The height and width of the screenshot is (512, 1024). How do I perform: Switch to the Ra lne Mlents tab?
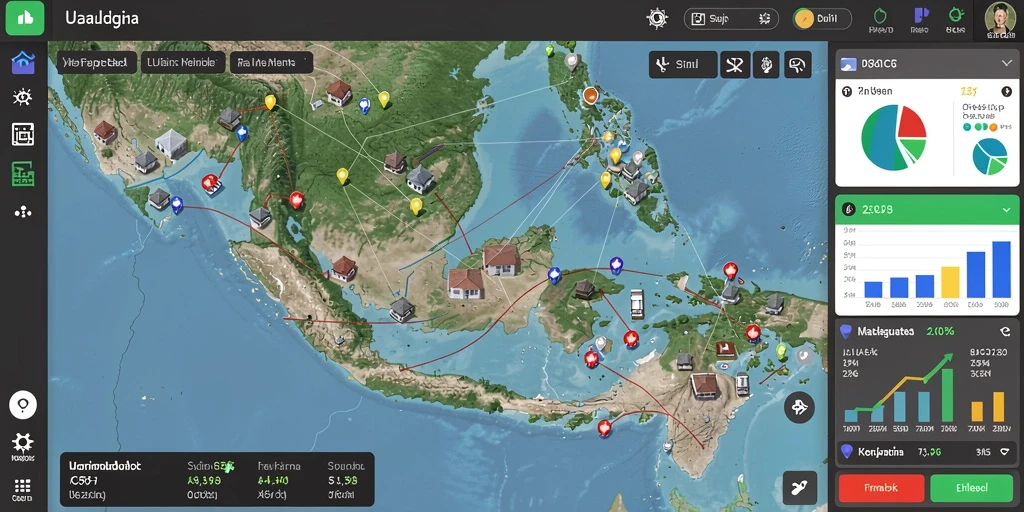(x=271, y=63)
